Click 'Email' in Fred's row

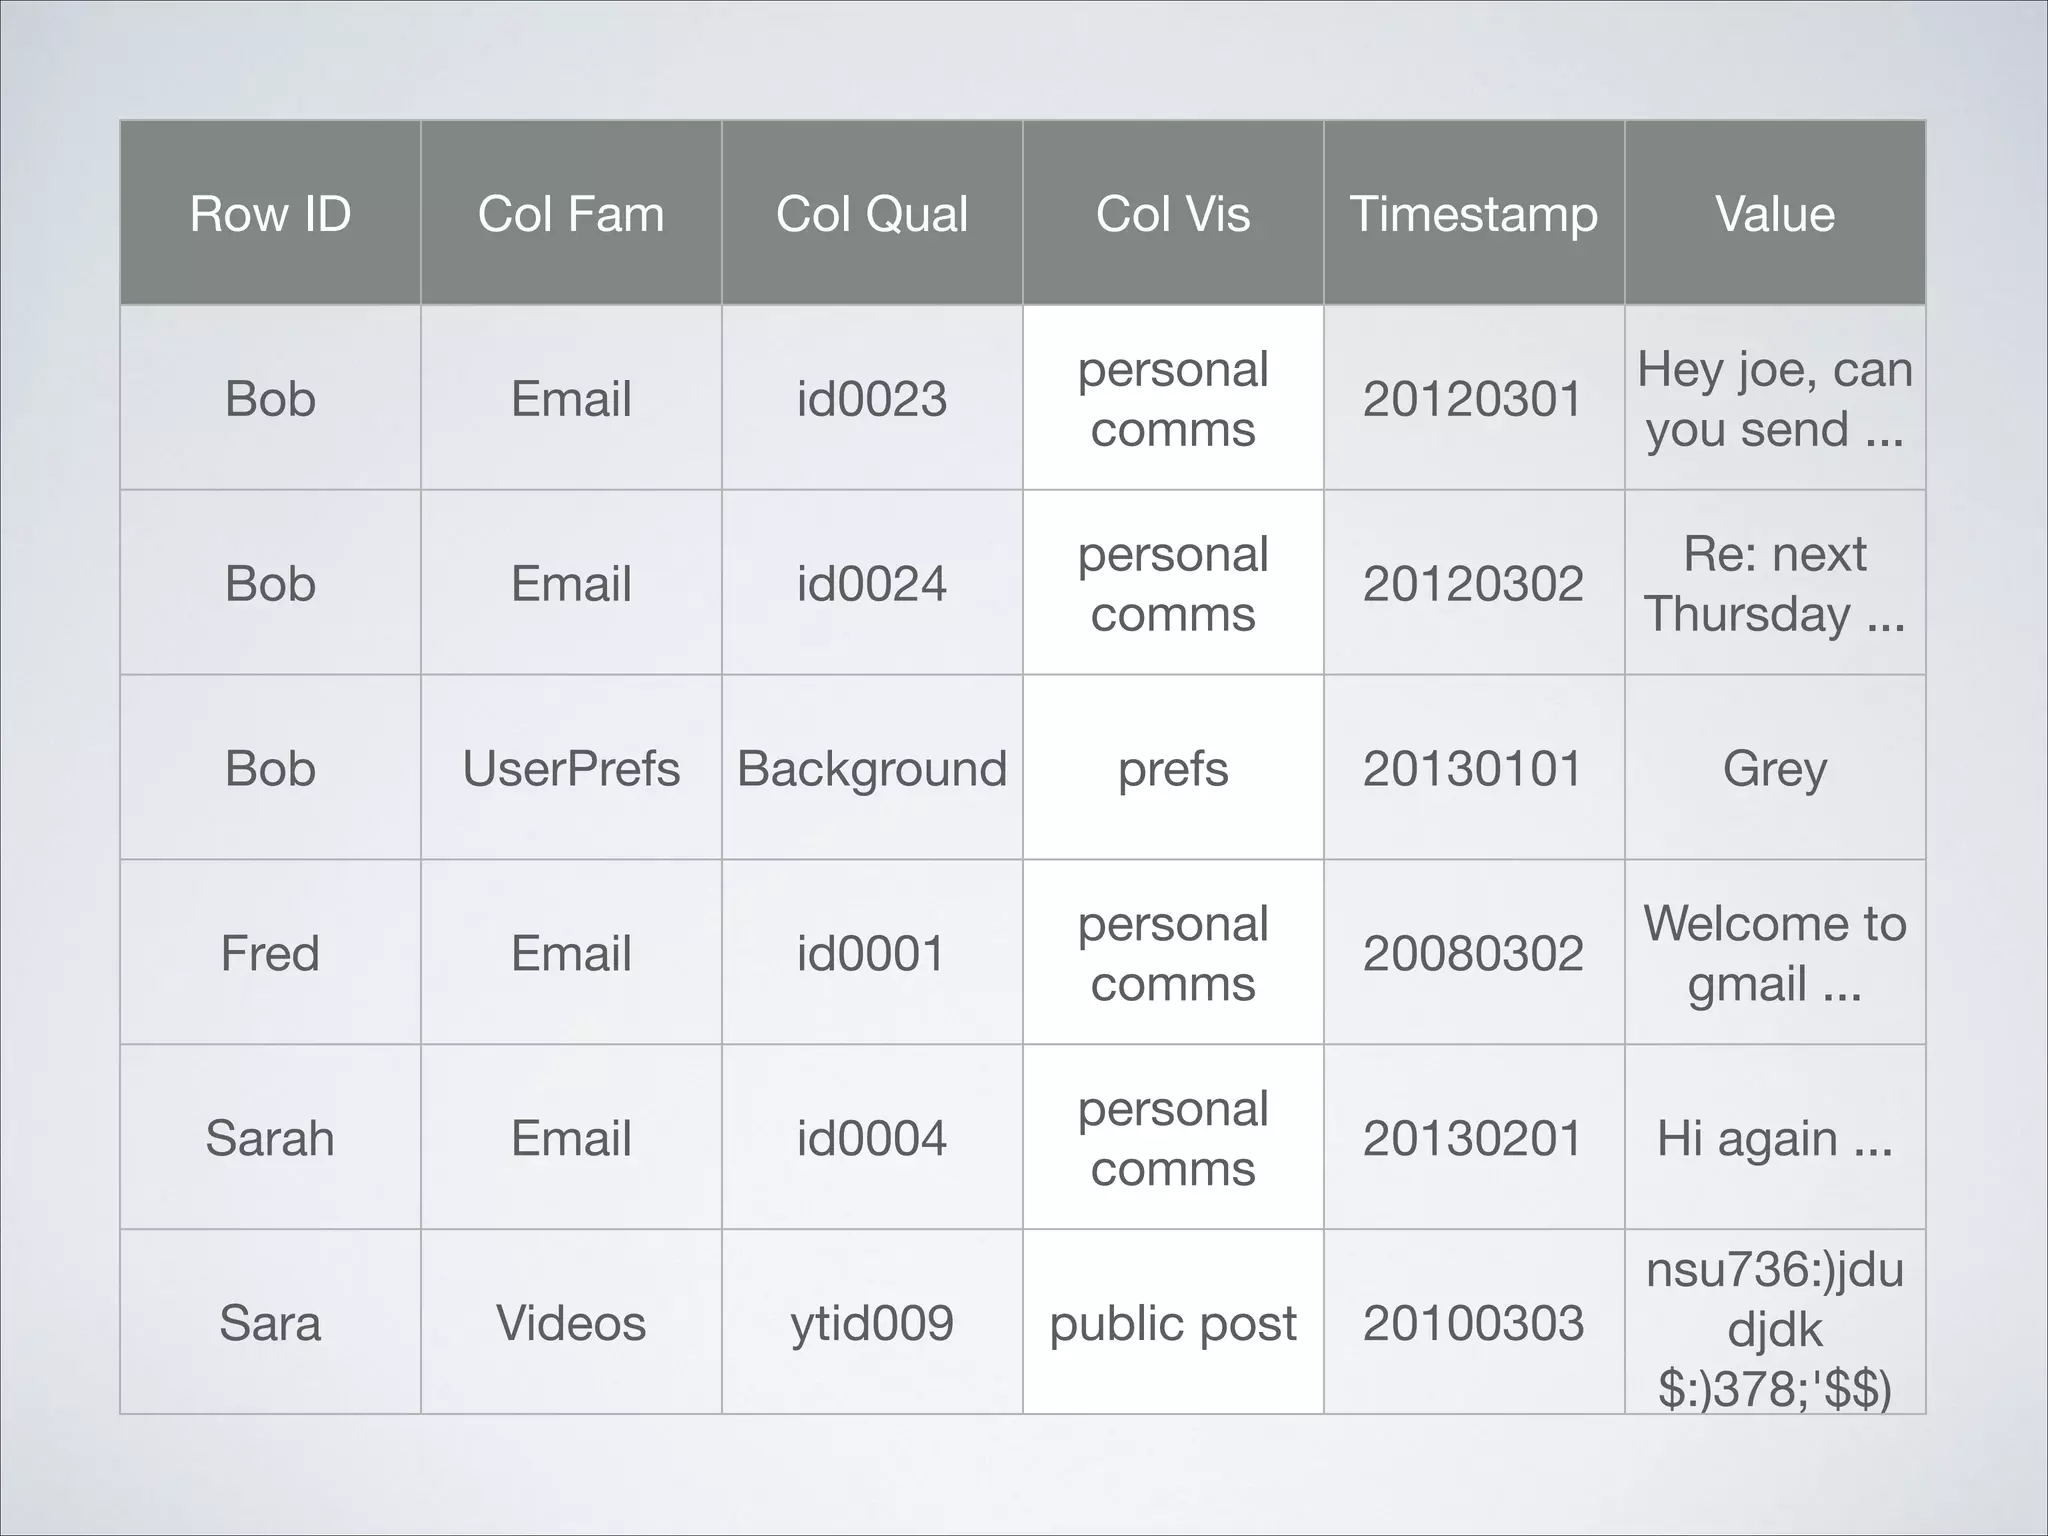[571, 953]
